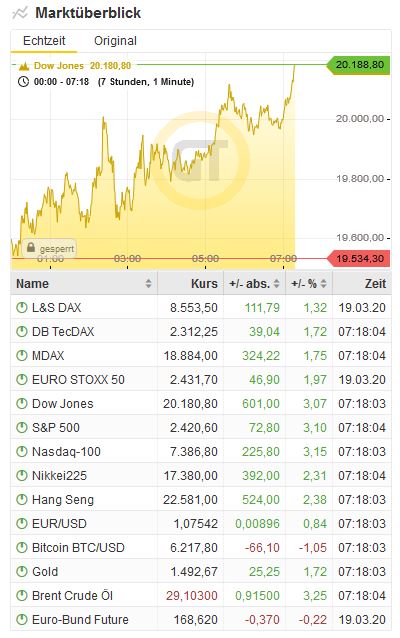Open the Dow Jones link in table
The image size is (400, 638).
click(63, 404)
